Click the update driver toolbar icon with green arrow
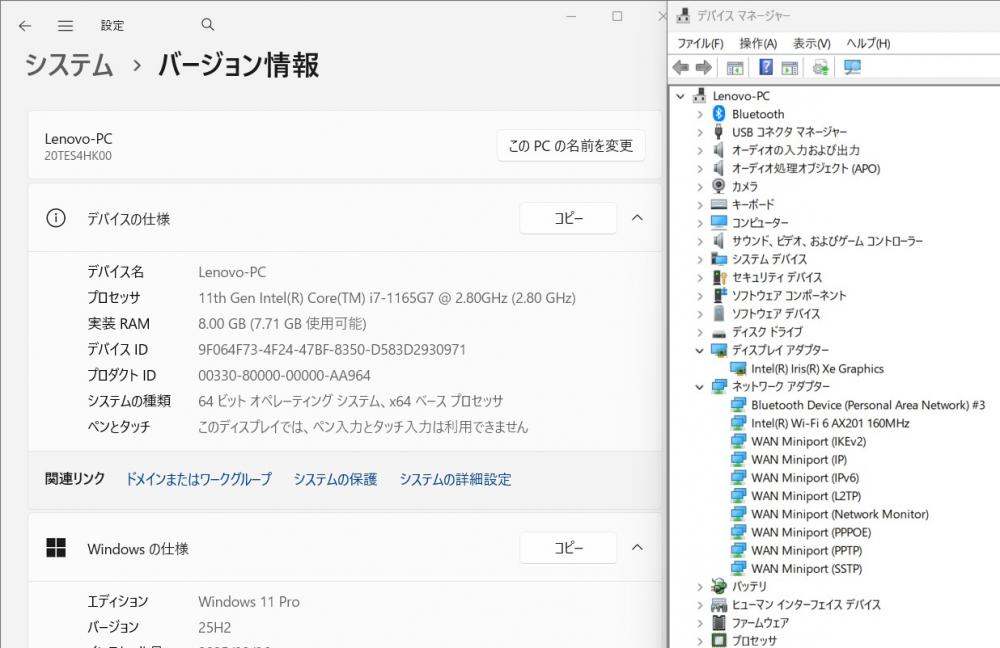This screenshot has height=648, width=1000. tap(821, 67)
